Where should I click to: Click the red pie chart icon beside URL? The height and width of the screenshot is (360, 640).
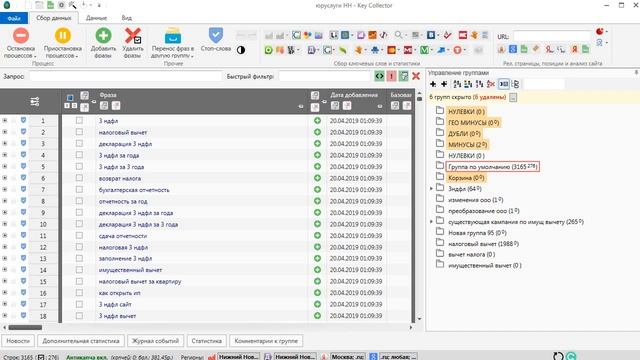coord(599,31)
